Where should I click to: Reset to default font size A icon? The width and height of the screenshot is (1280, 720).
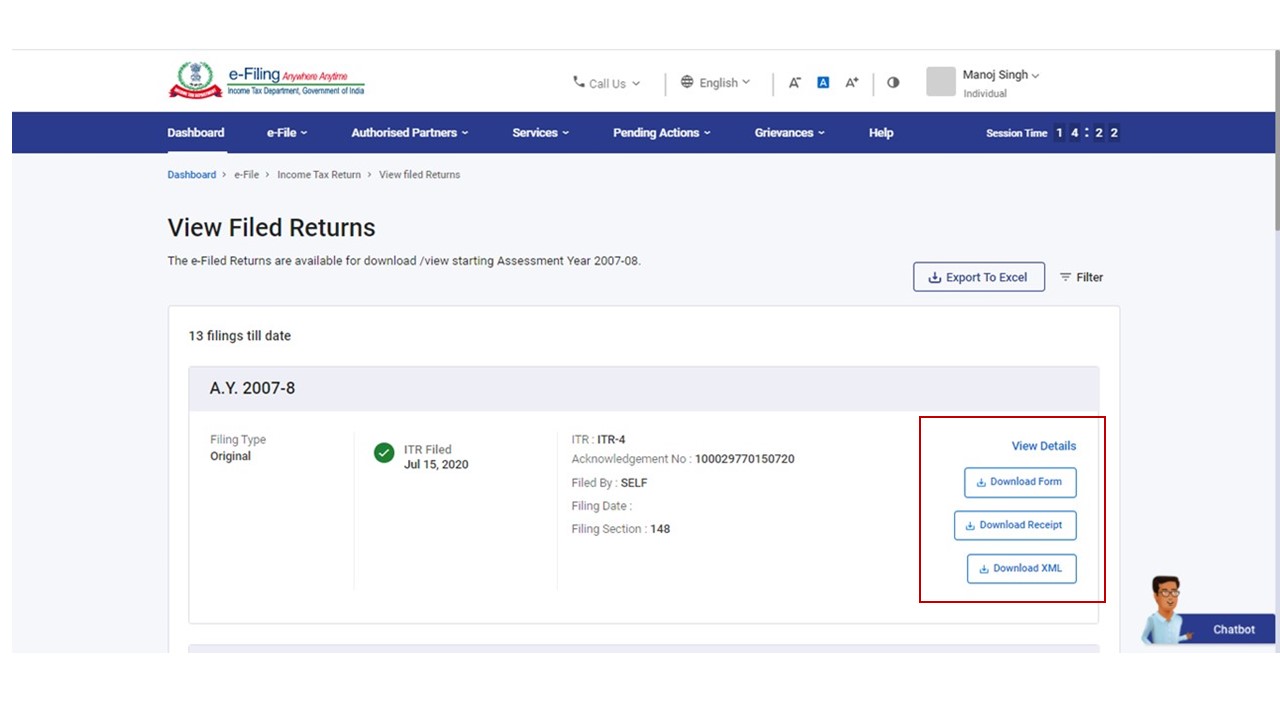coord(823,83)
